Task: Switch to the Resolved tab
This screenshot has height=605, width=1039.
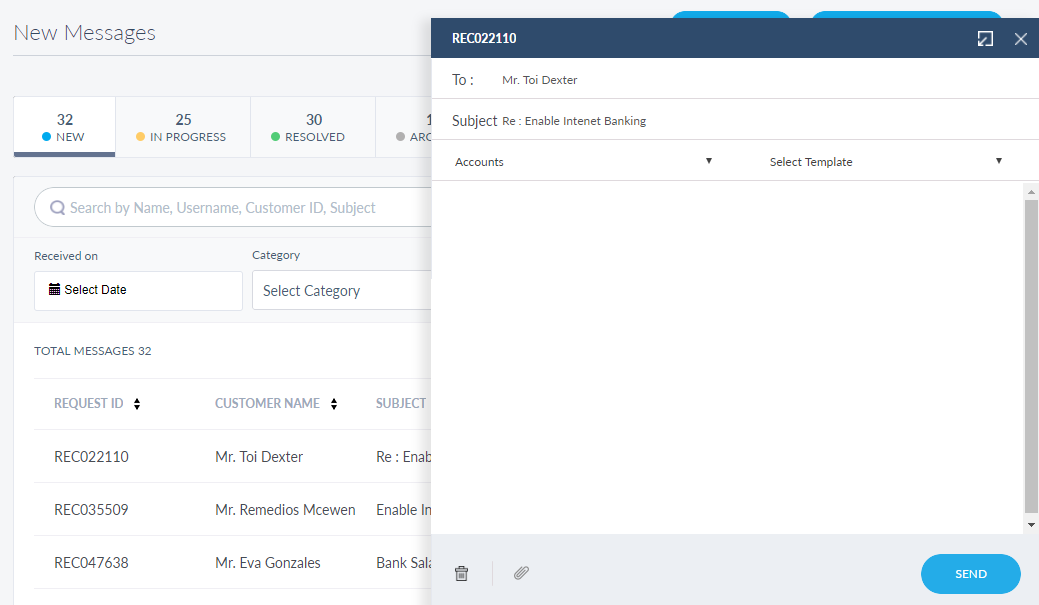Action: coord(313,127)
